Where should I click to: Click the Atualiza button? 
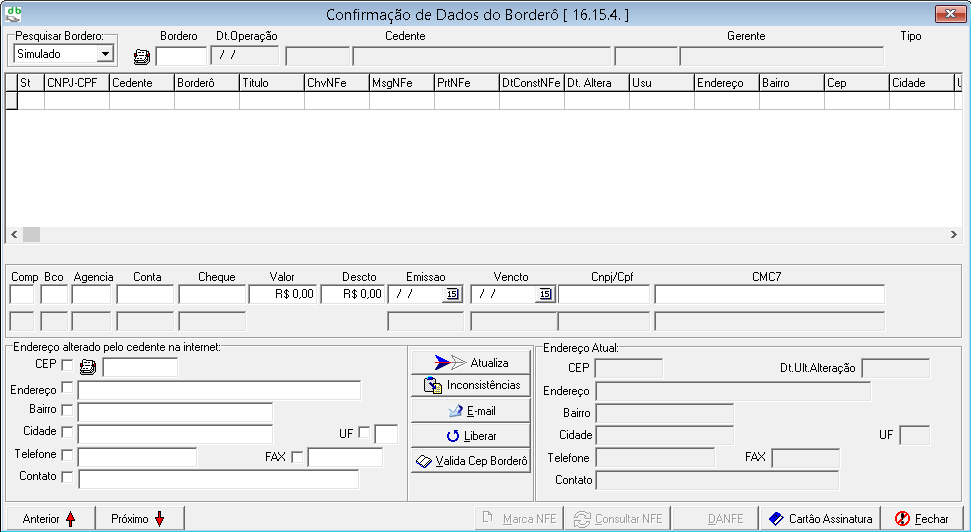coord(470,362)
